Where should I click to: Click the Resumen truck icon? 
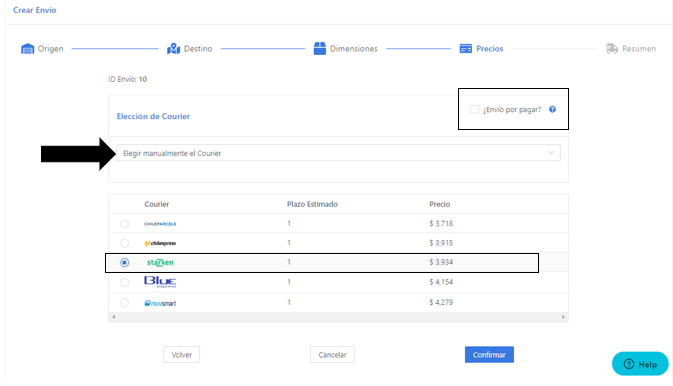612,49
